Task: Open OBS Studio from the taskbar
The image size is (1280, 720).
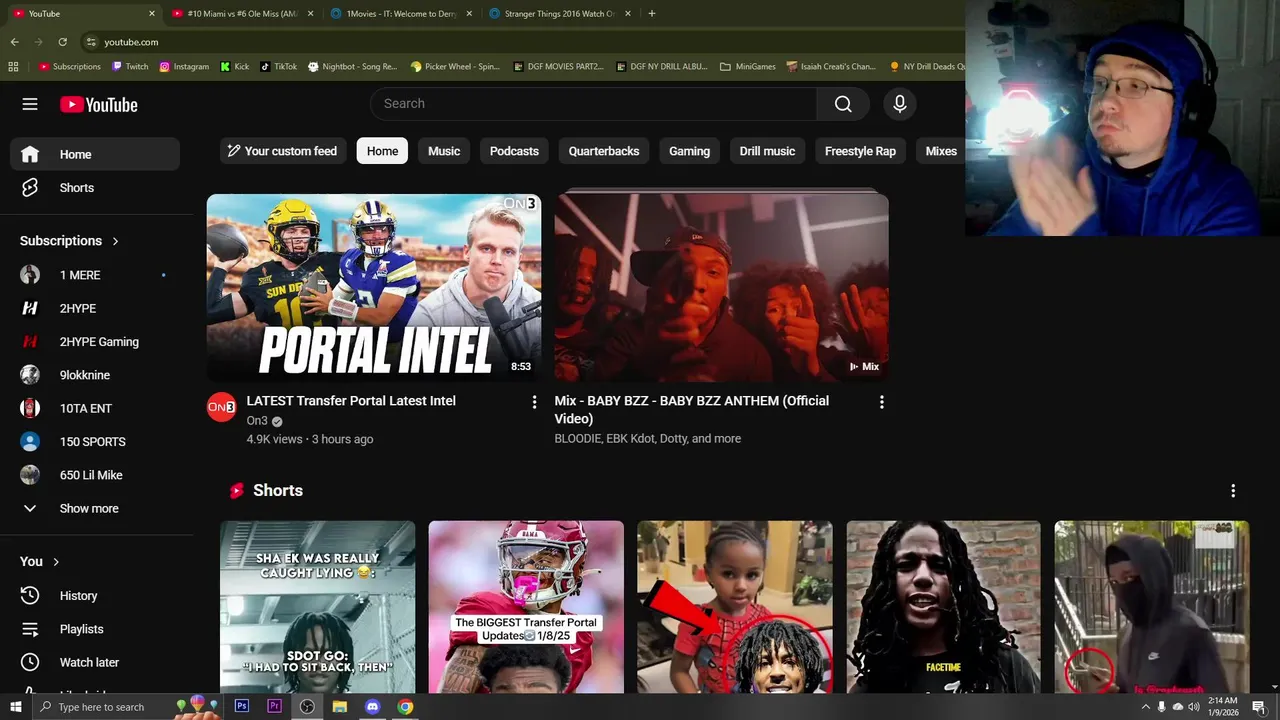Action: coord(307,706)
